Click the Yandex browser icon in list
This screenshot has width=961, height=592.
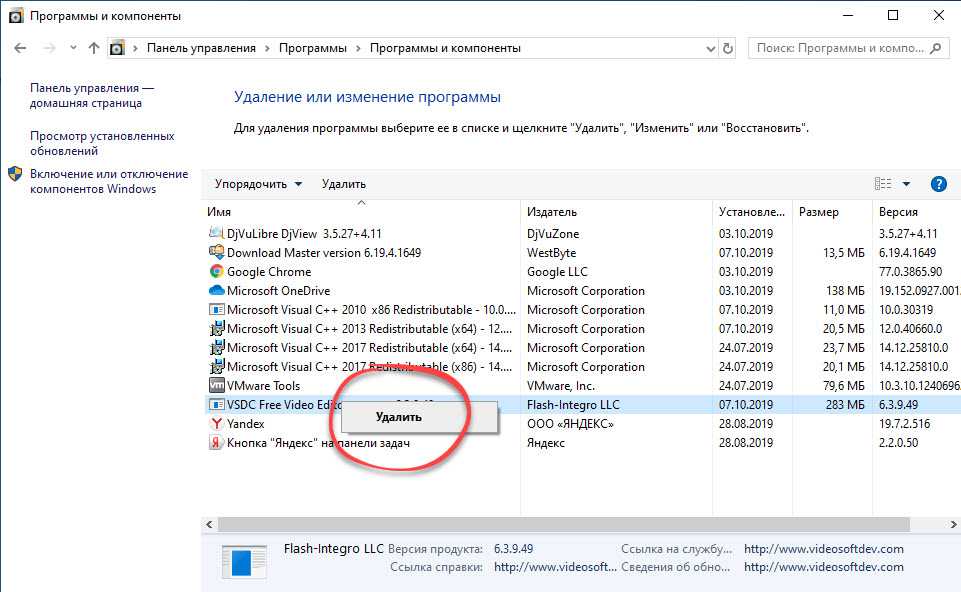[216, 424]
